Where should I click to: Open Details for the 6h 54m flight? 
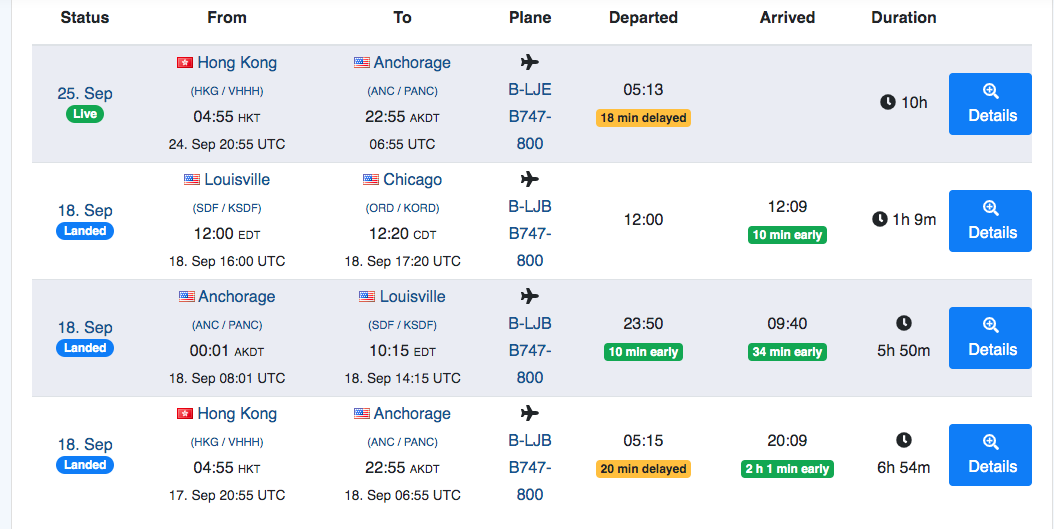990,455
